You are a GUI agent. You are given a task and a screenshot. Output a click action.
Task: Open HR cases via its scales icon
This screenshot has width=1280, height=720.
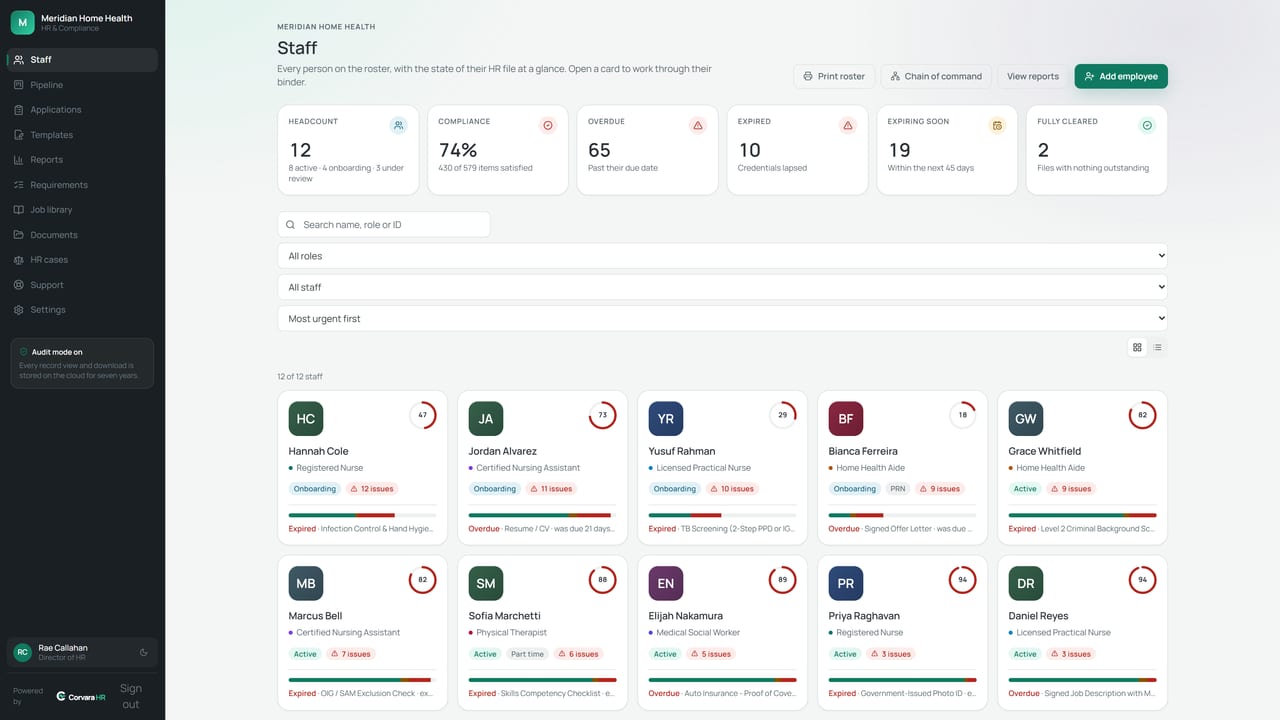click(x=19, y=260)
